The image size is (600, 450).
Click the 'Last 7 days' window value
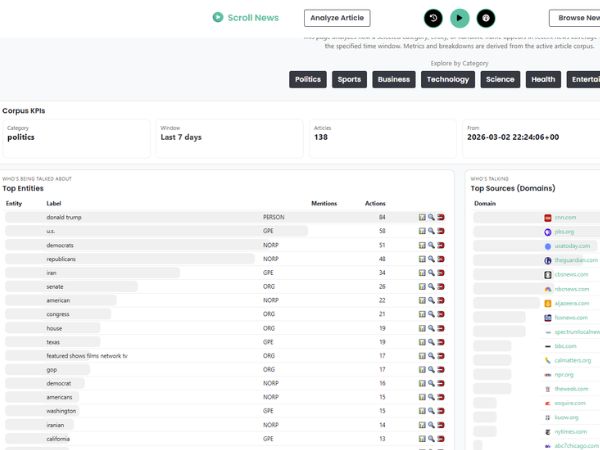(x=181, y=137)
